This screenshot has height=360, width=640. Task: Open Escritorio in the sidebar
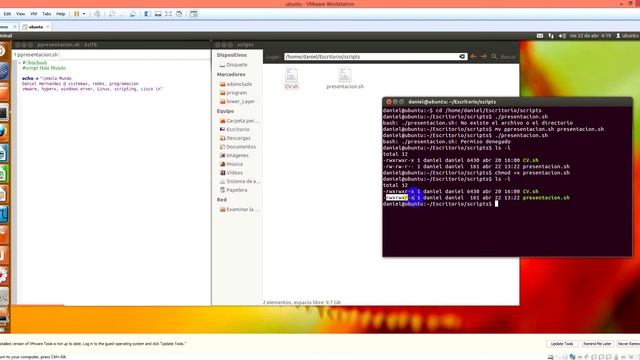235,129
